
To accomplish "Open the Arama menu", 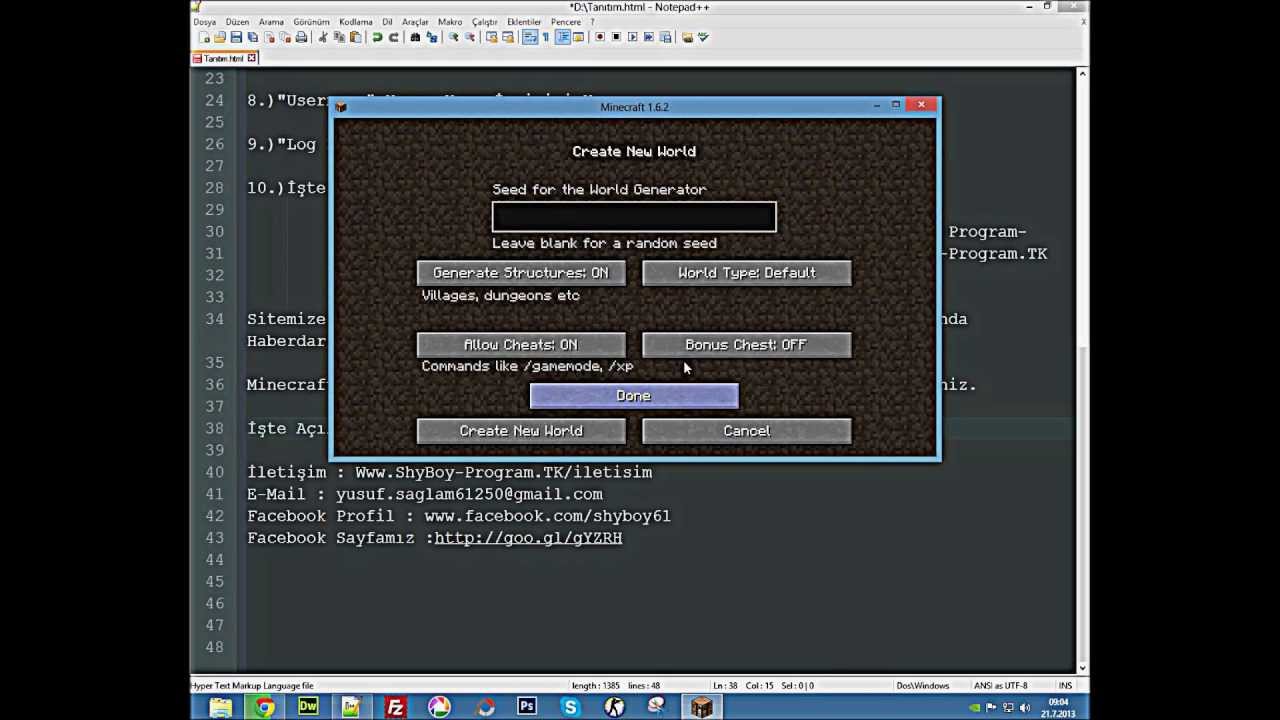I will pyautogui.click(x=271, y=22).
